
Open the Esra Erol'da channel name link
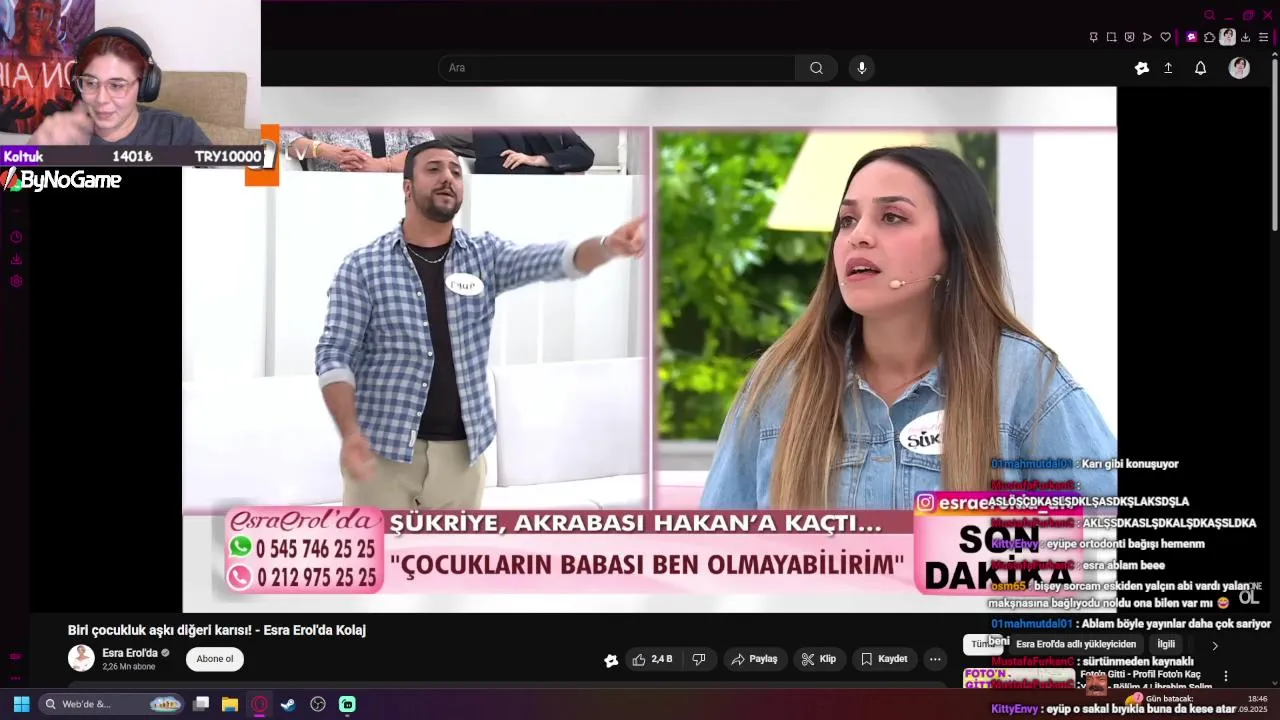pyautogui.click(x=130, y=653)
